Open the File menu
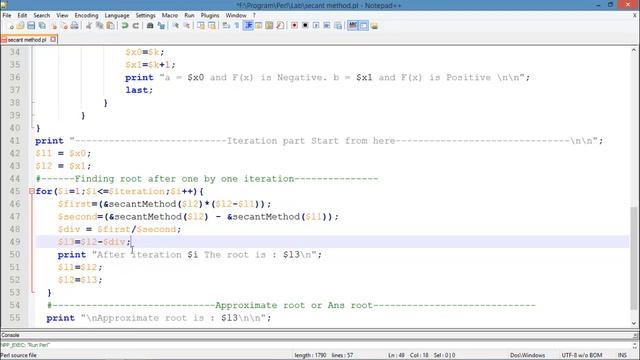 coord(7,16)
